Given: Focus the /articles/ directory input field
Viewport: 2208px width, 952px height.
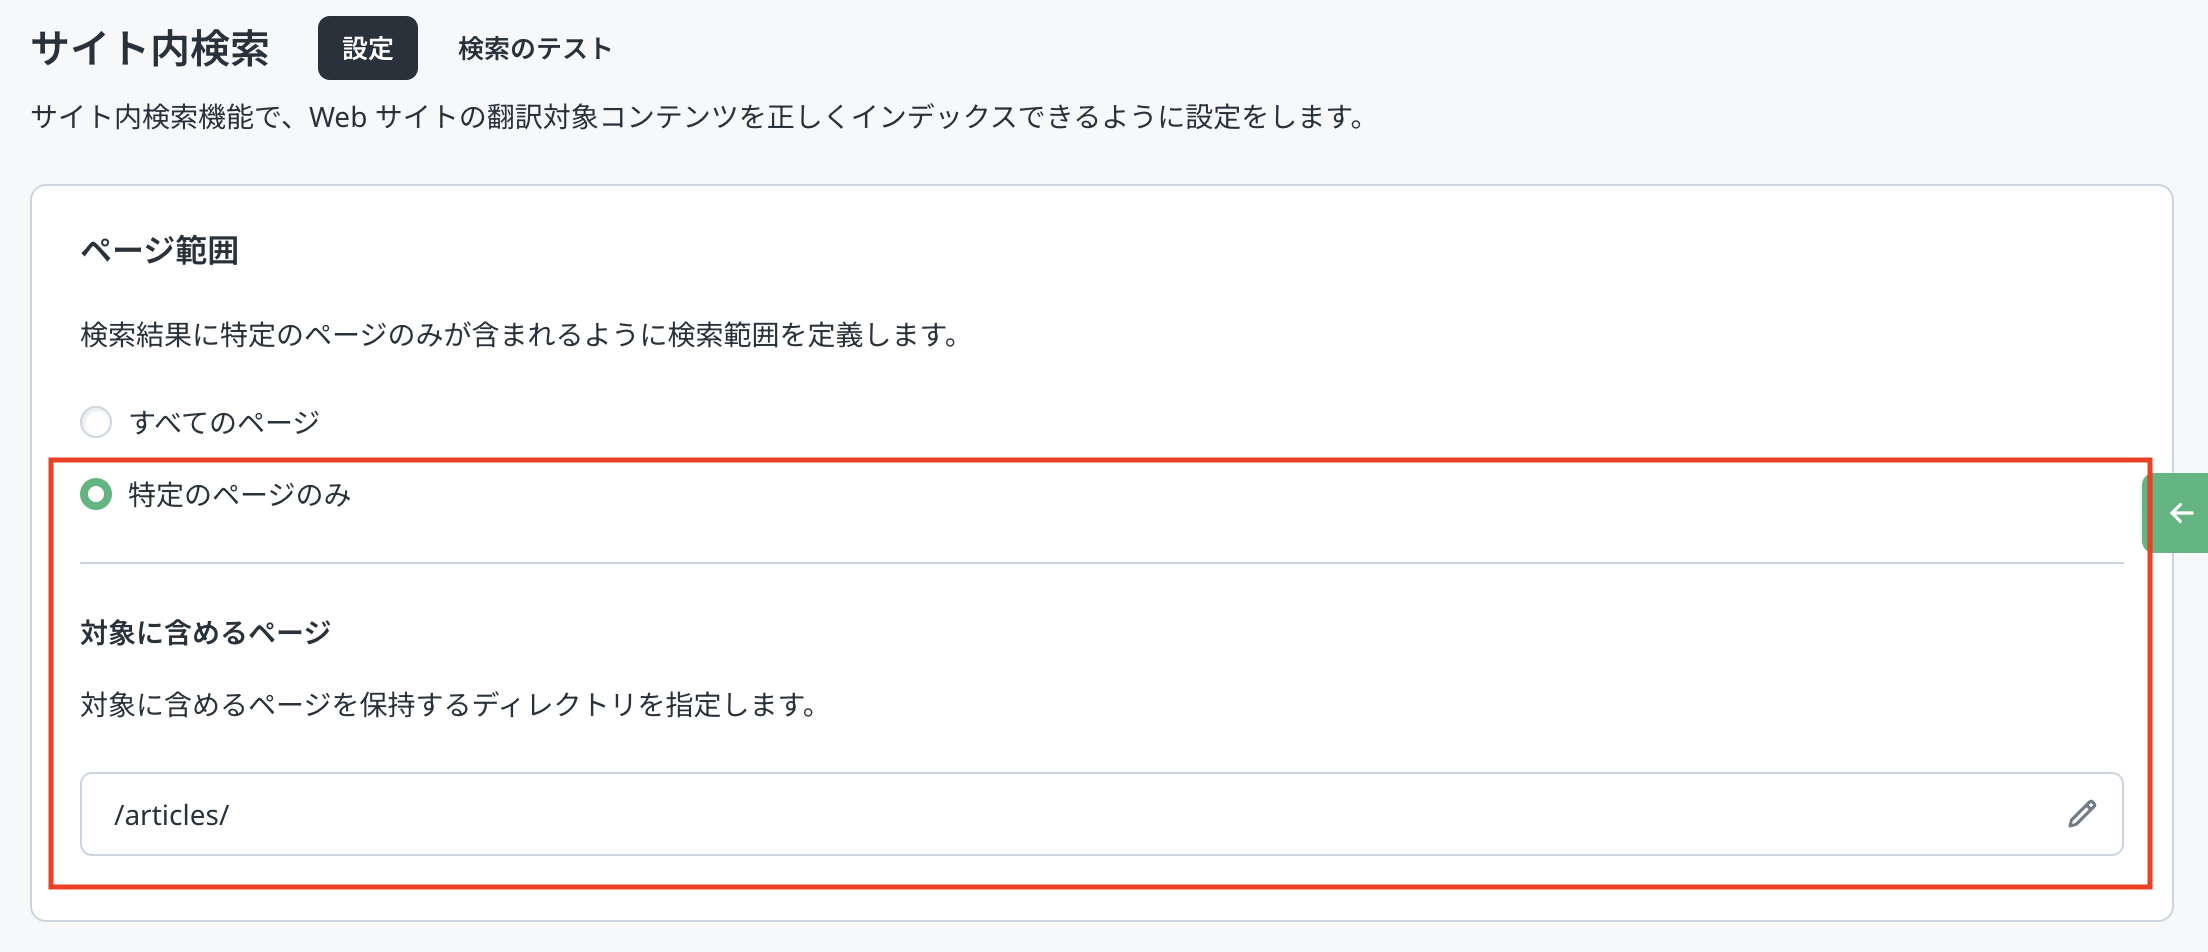Looking at the screenshot, I should click(1000, 814).
